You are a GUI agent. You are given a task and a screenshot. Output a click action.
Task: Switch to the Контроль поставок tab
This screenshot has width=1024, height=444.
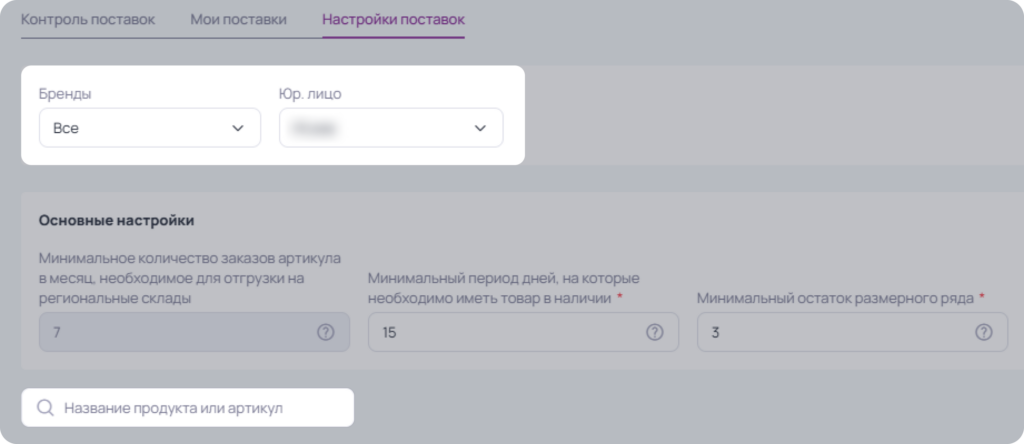[88, 20]
